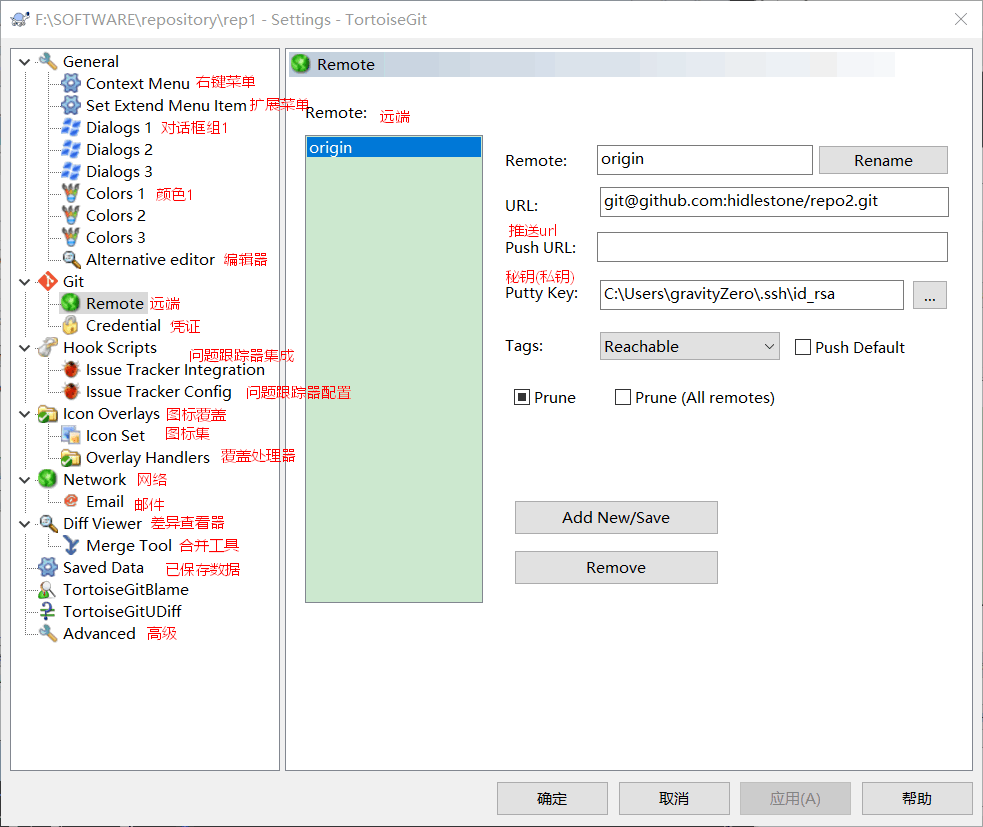The height and width of the screenshot is (827, 983).
Task: Select the Colors 3 tree item text
Action: click(115, 238)
